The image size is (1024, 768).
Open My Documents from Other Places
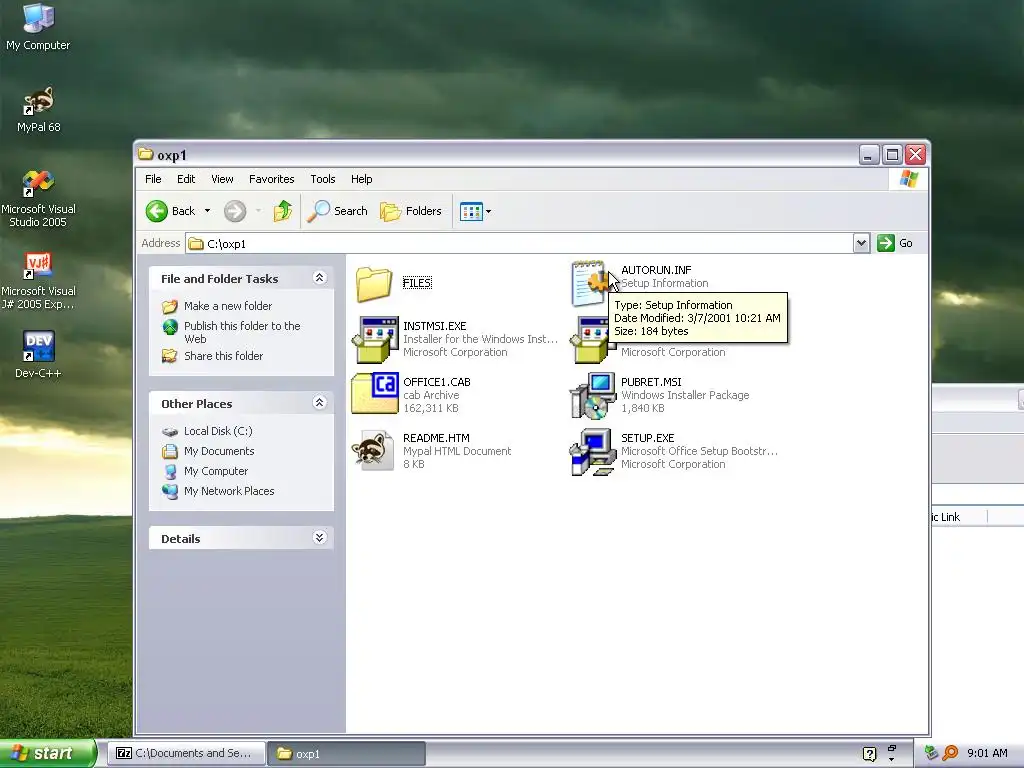click(x=219, y=451)
